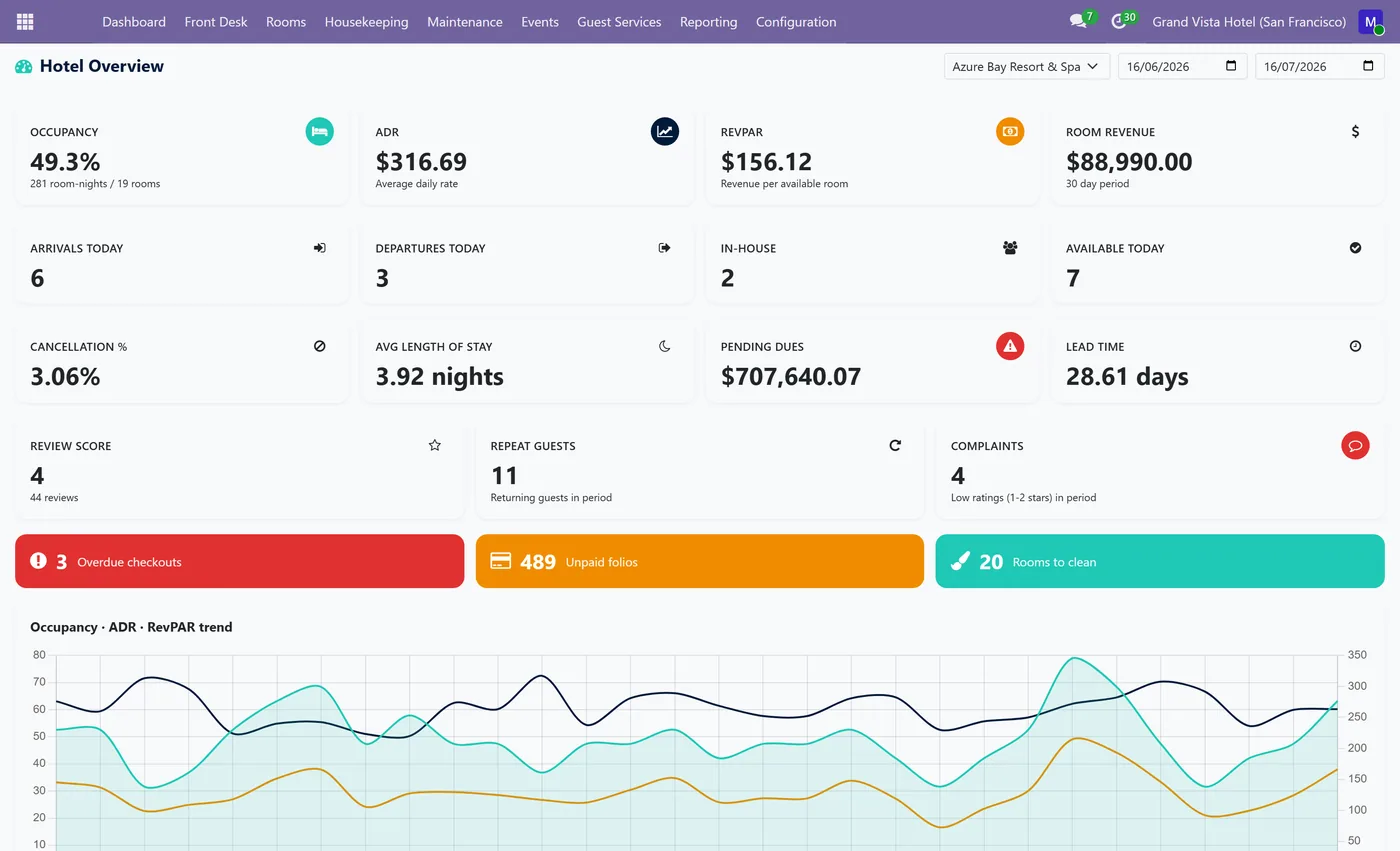Image resolution: width=1400 pixels, height=851 pixels.
Task: Click the '30 day period' text
Action: [x=1097, y=183]
